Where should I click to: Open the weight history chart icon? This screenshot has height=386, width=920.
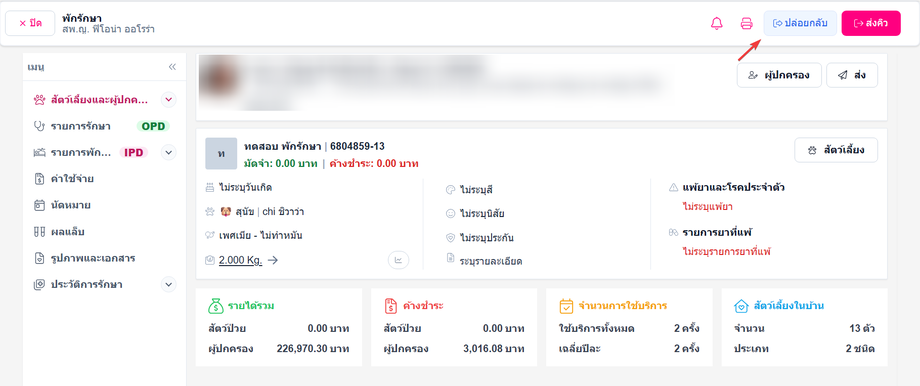(398, 260)
